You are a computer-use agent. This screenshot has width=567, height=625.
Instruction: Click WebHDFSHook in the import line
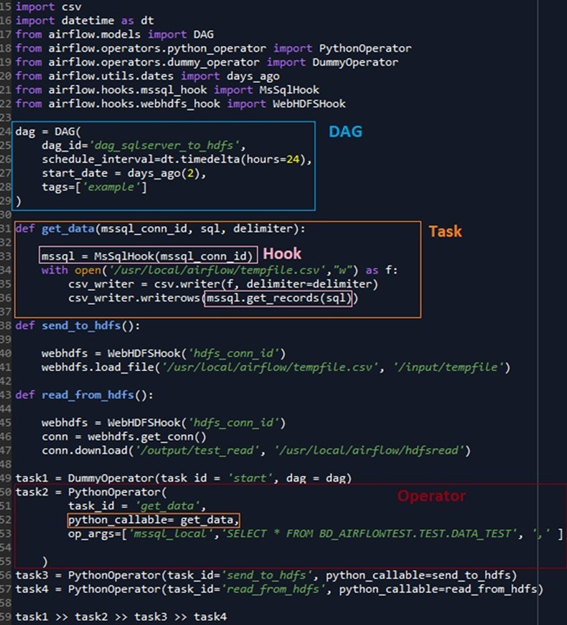click(309, 104)
